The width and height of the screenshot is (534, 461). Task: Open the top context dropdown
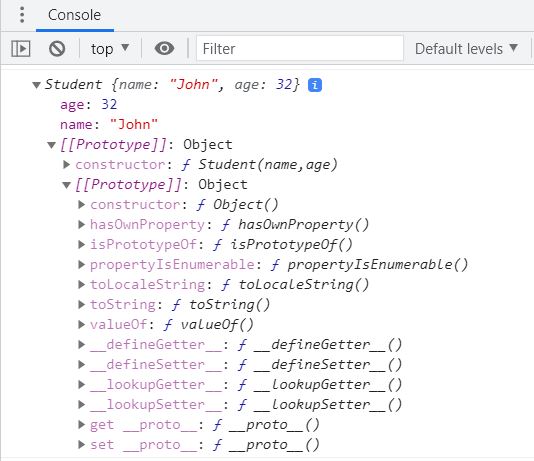pyautogui.click(x=110, y=49)
